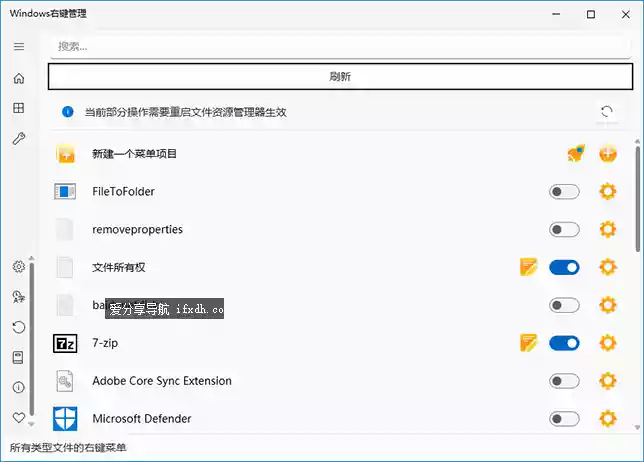Click the heart donate sidebar icon
This screenshot has width=644, height=462.
click(x=19, y=418)
